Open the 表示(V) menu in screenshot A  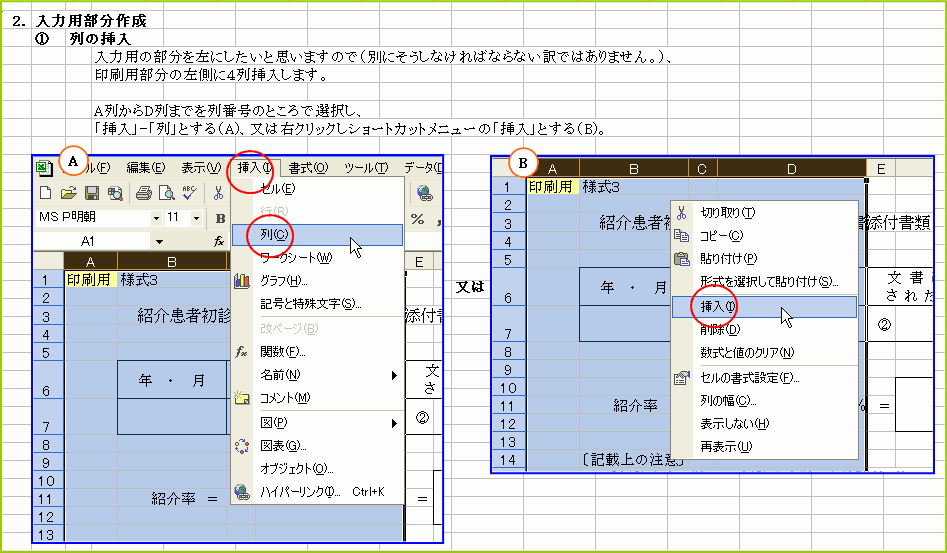[x=201, y=168]
